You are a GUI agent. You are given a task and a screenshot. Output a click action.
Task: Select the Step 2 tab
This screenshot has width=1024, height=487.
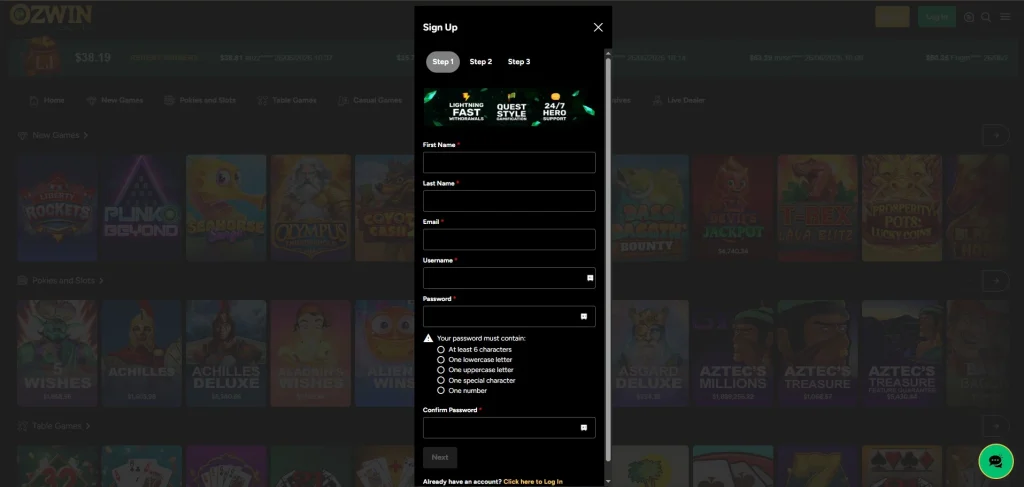[x=481, y=62]
